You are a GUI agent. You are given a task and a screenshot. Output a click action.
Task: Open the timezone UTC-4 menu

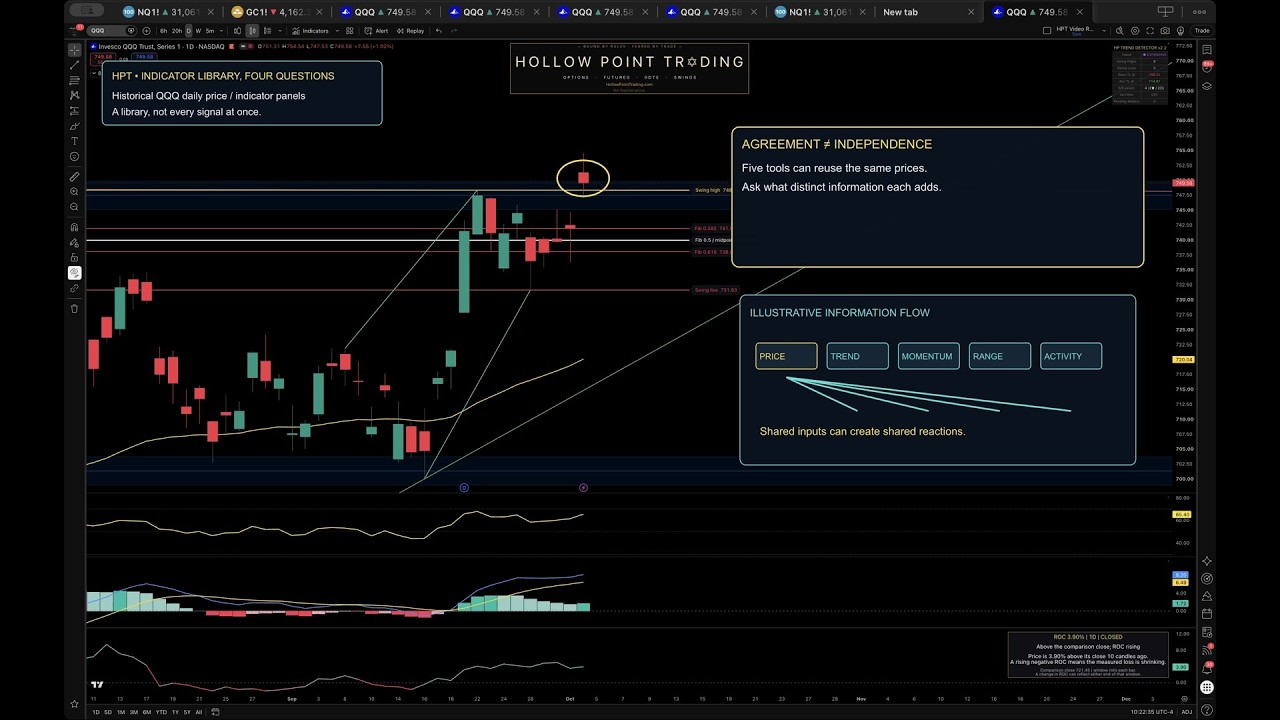(x=1152, y=712)
